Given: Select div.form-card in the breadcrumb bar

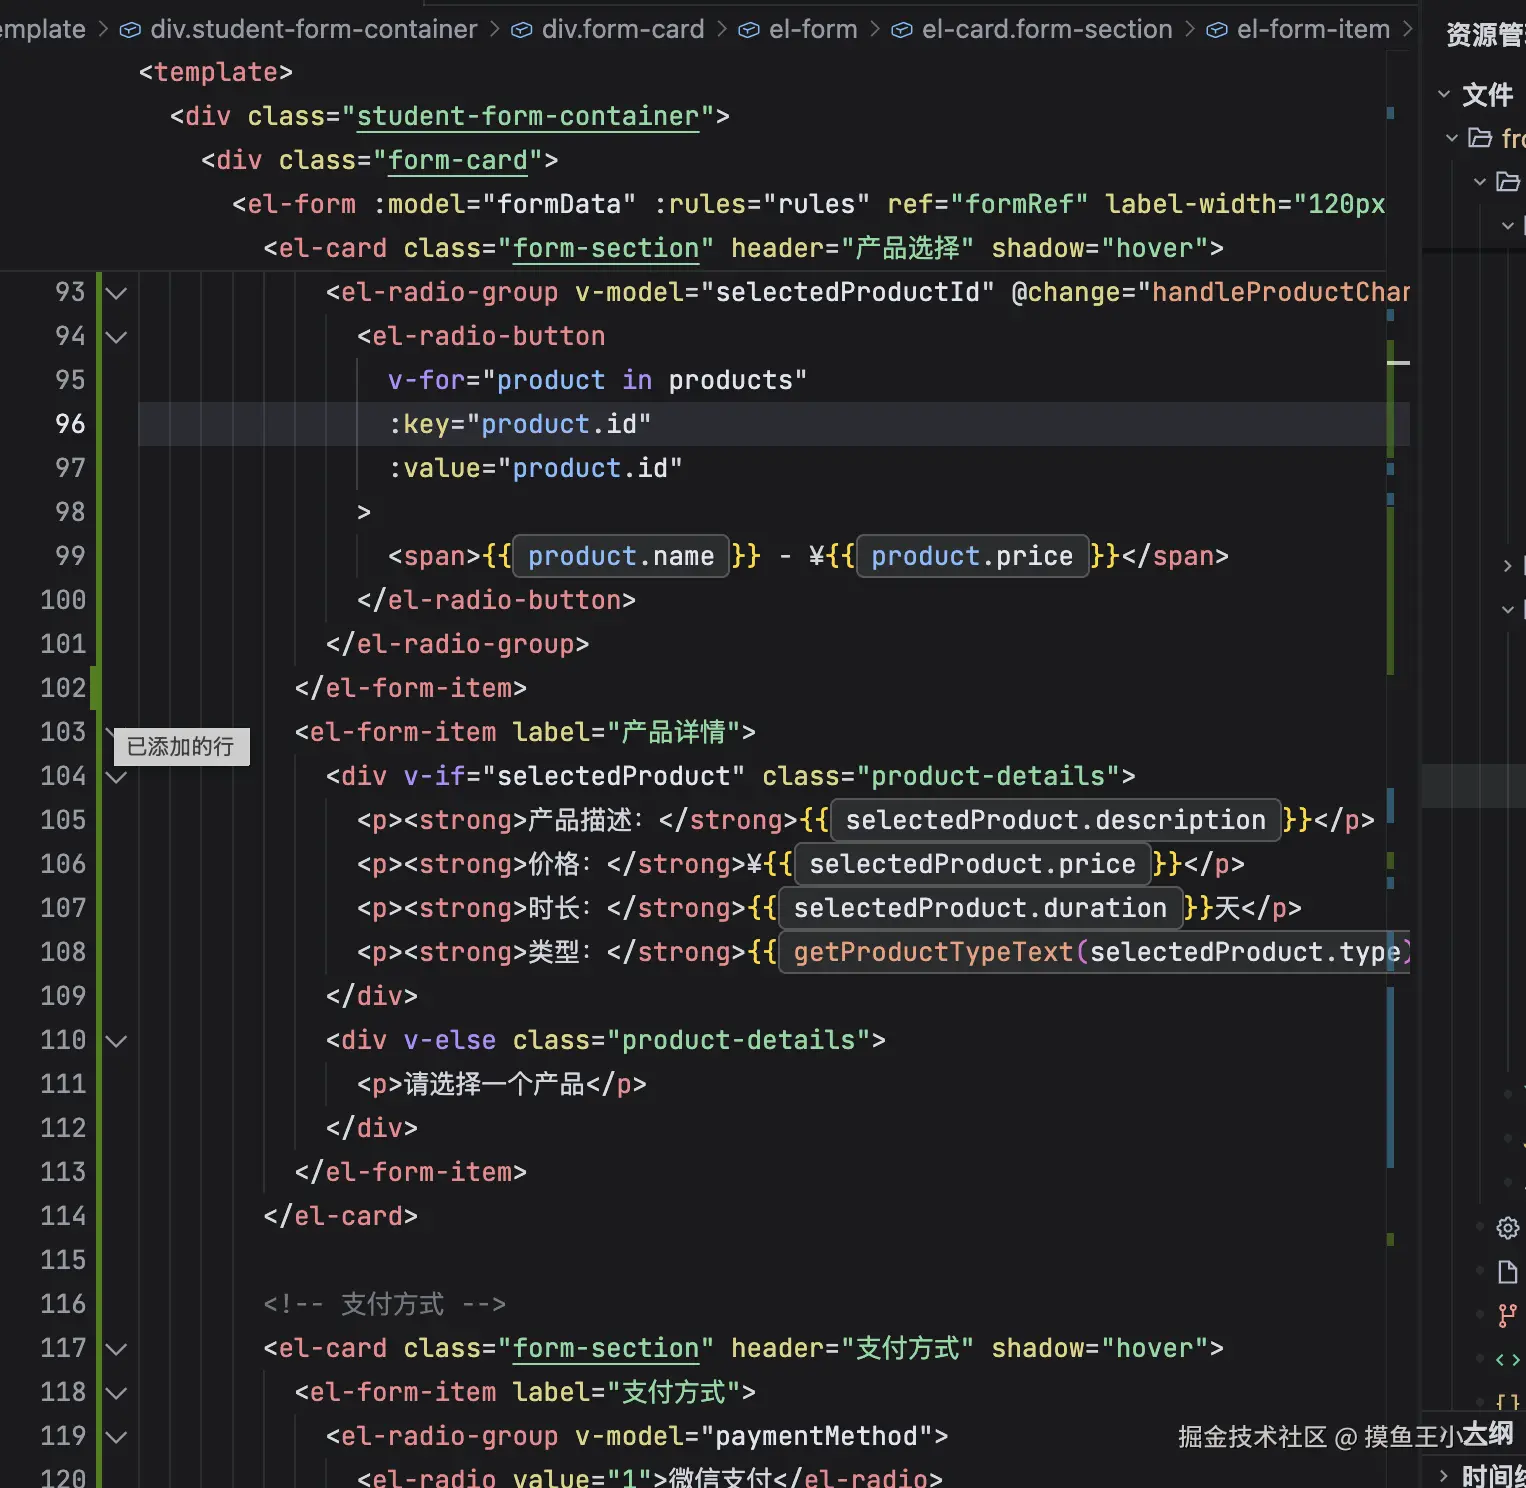Looking at the screenshot, I should pyautogui.click(x=622, y=30).
